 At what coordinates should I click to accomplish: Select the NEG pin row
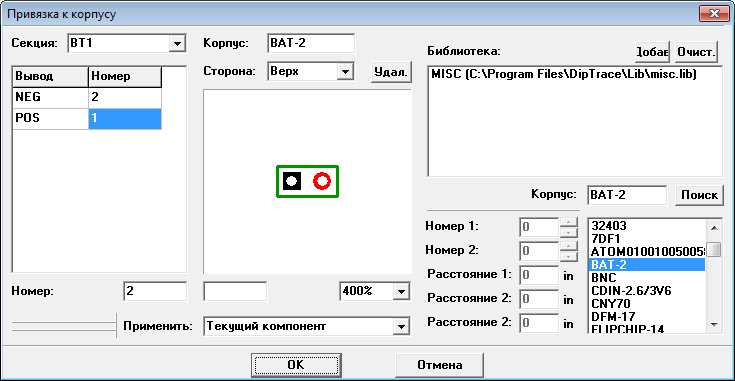[87, 97]
